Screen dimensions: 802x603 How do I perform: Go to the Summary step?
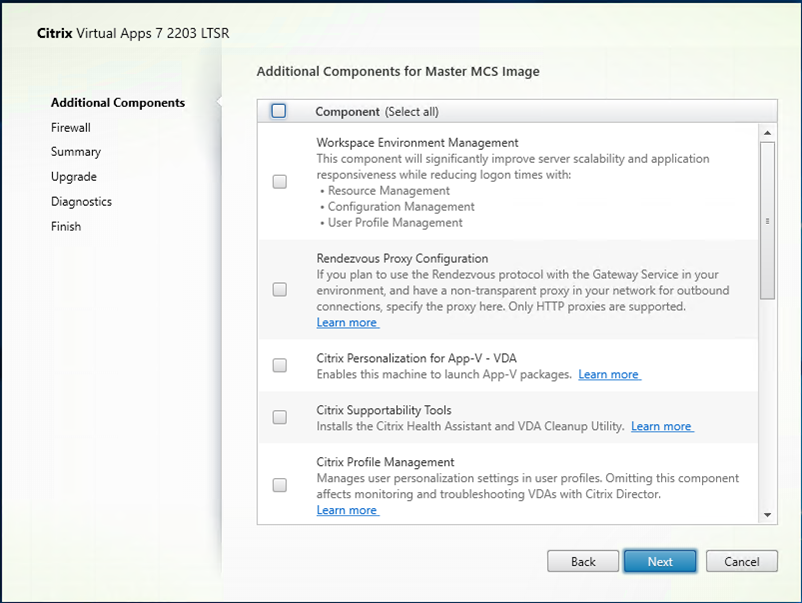pyautogui.click(x=76, y=152)
